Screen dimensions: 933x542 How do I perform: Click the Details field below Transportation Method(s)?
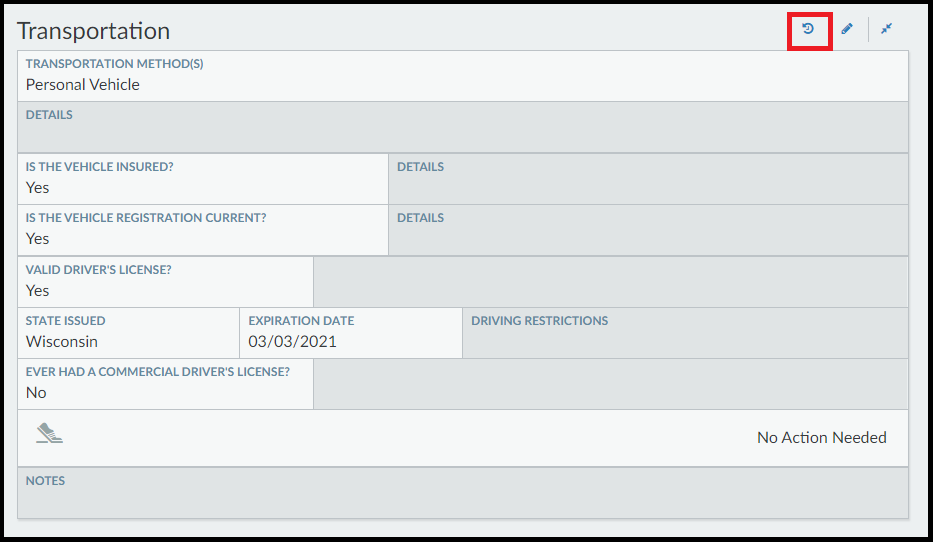pyautogui.click(x=463, y=127)
